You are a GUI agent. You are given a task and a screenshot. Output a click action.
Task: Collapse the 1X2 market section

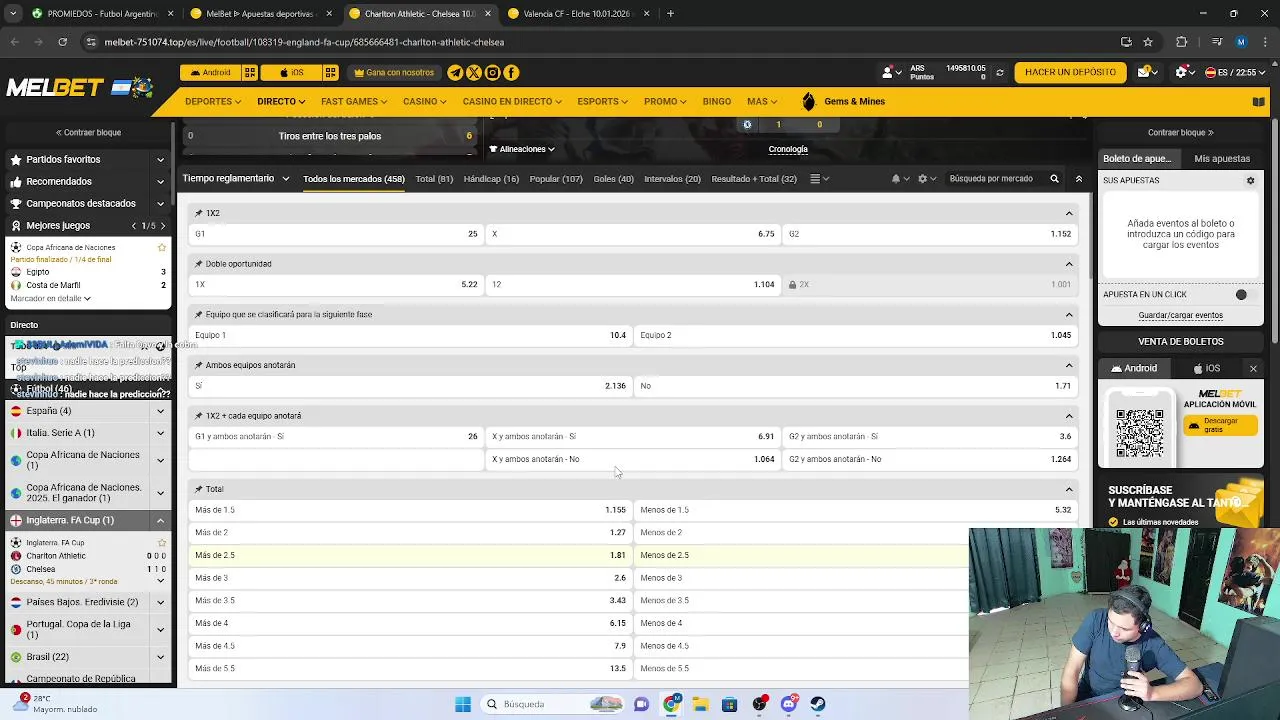(1069, 213)
